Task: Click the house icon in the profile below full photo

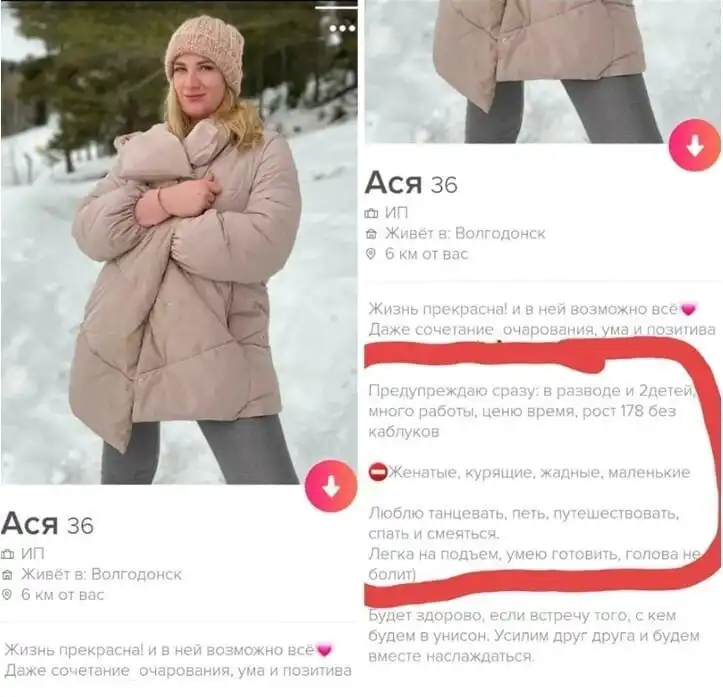Action: coord(7,574)
